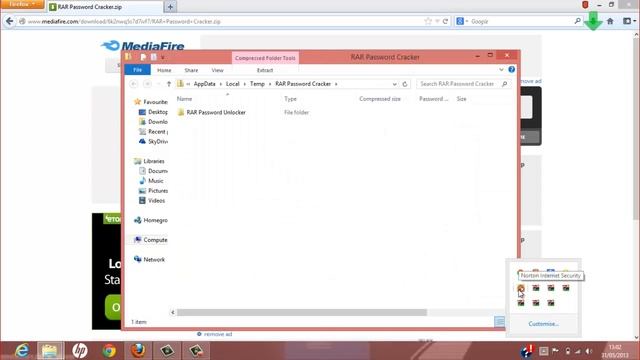This screenshot has width=640, height=360.
Task: Click AppData in the breadcrumb path
Action: click(204, 84)
